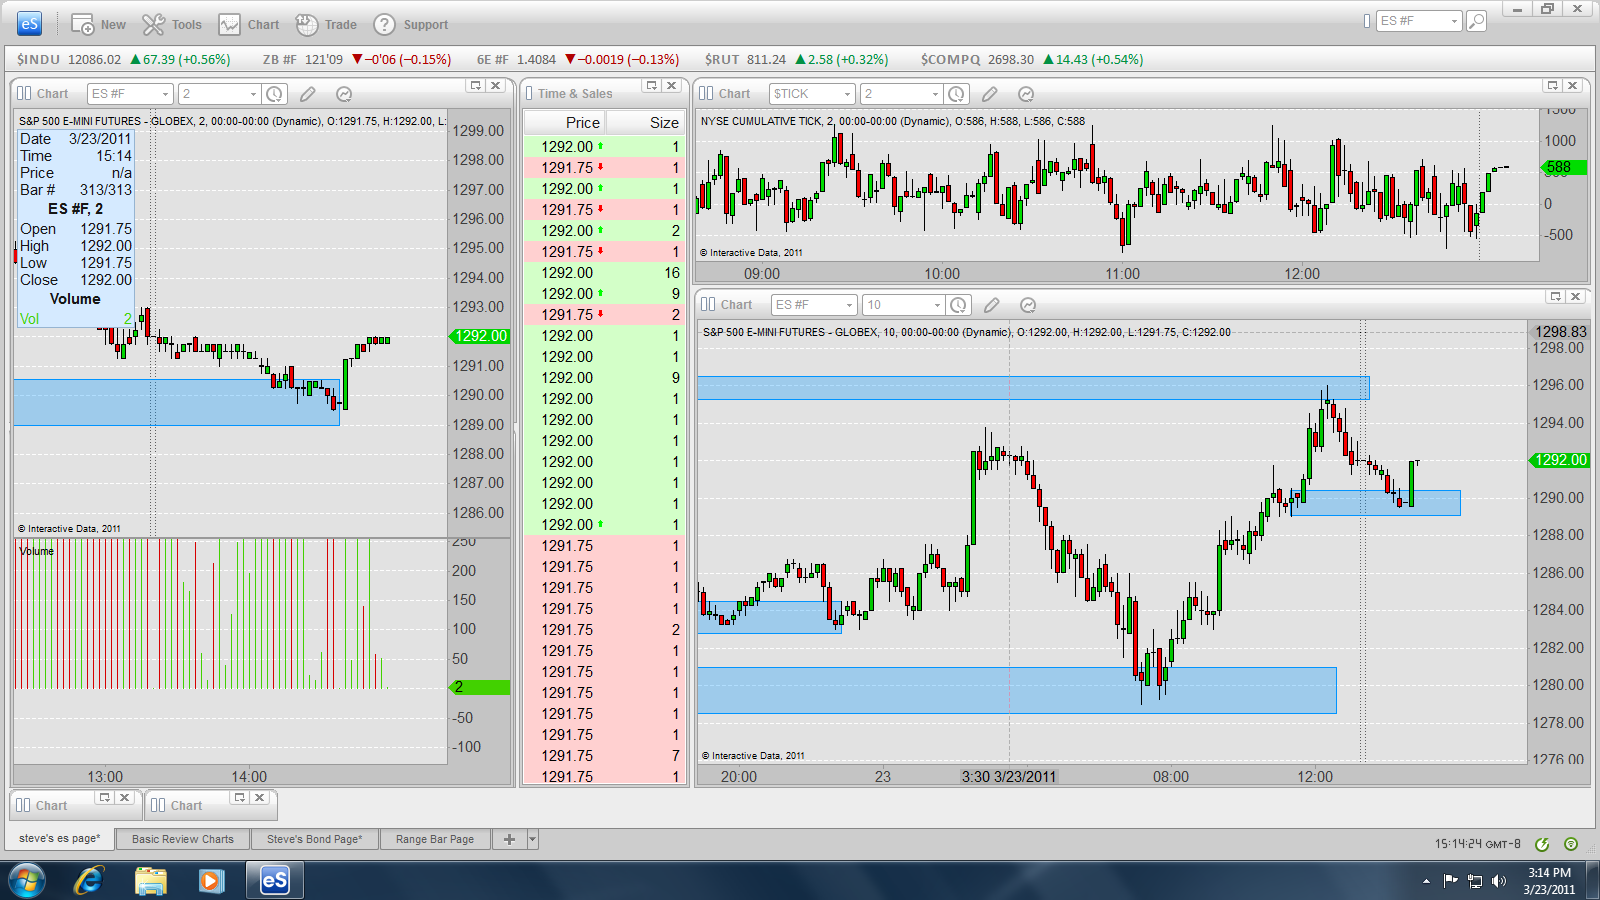The image size is (1600, 900).
Task: Click the left chart window link icon
Action: click(24, 93)
